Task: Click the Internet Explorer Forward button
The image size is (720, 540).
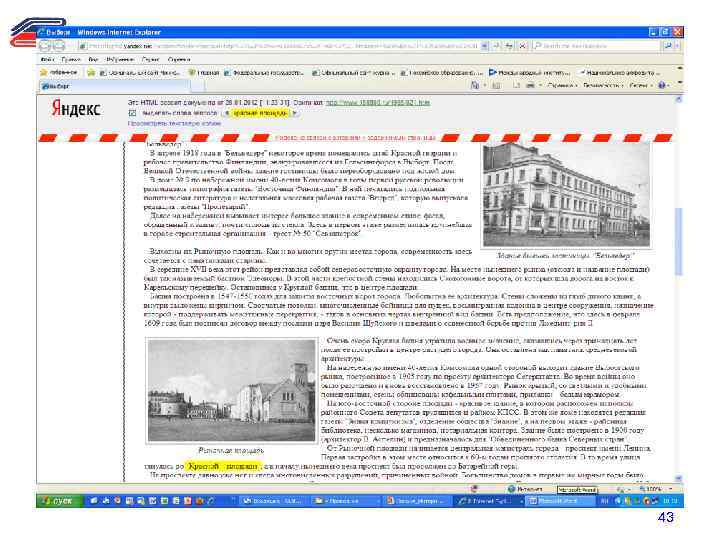Action: 59,45
